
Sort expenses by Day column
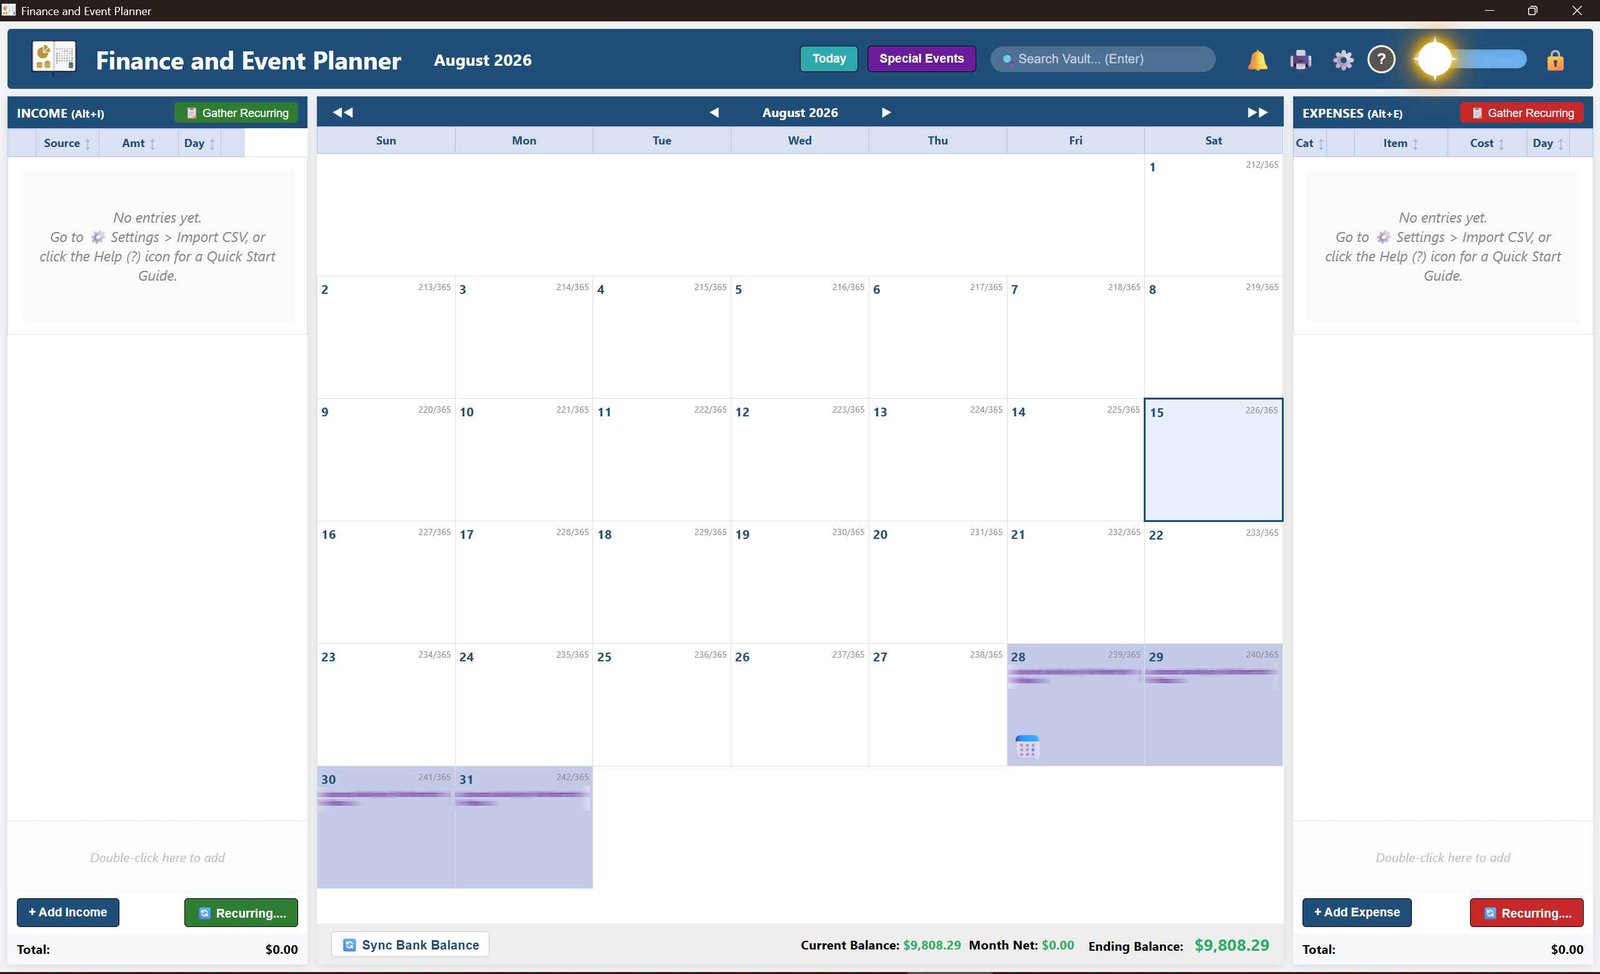[1548, 143]
